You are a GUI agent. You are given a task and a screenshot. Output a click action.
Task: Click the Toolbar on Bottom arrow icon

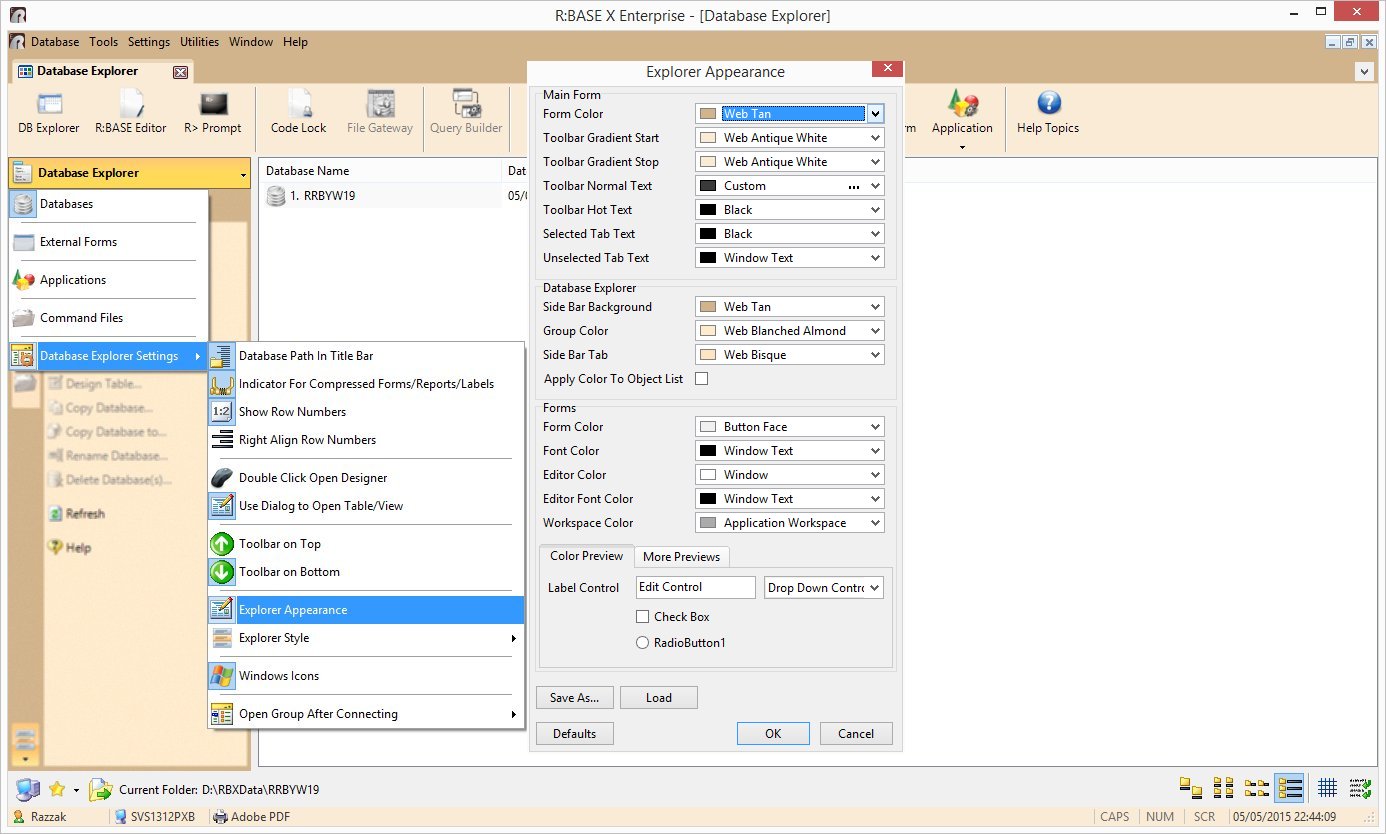coord(222,572)
